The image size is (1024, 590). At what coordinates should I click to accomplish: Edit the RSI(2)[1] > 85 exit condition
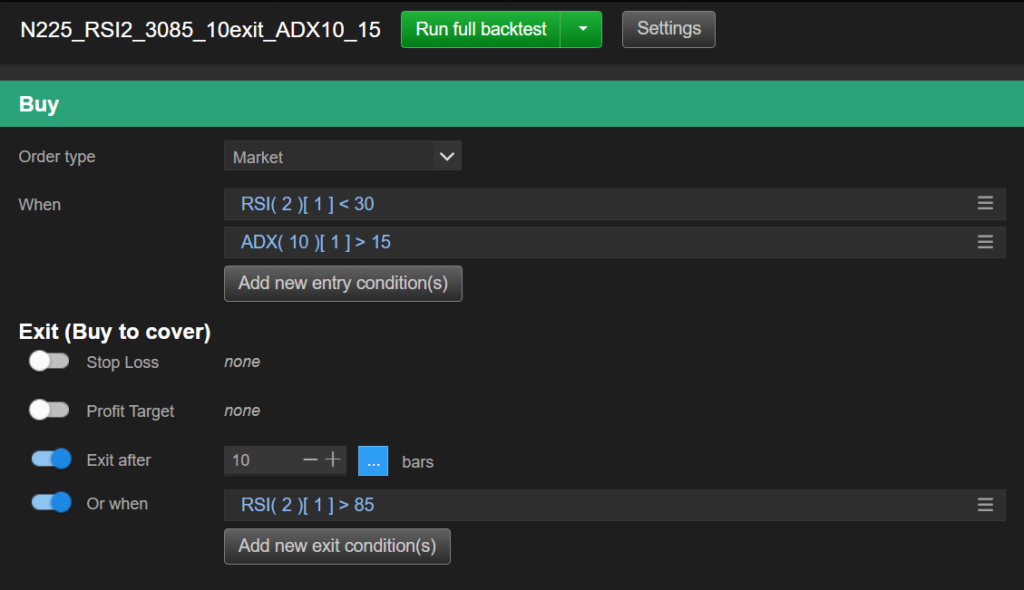[308, 505]
